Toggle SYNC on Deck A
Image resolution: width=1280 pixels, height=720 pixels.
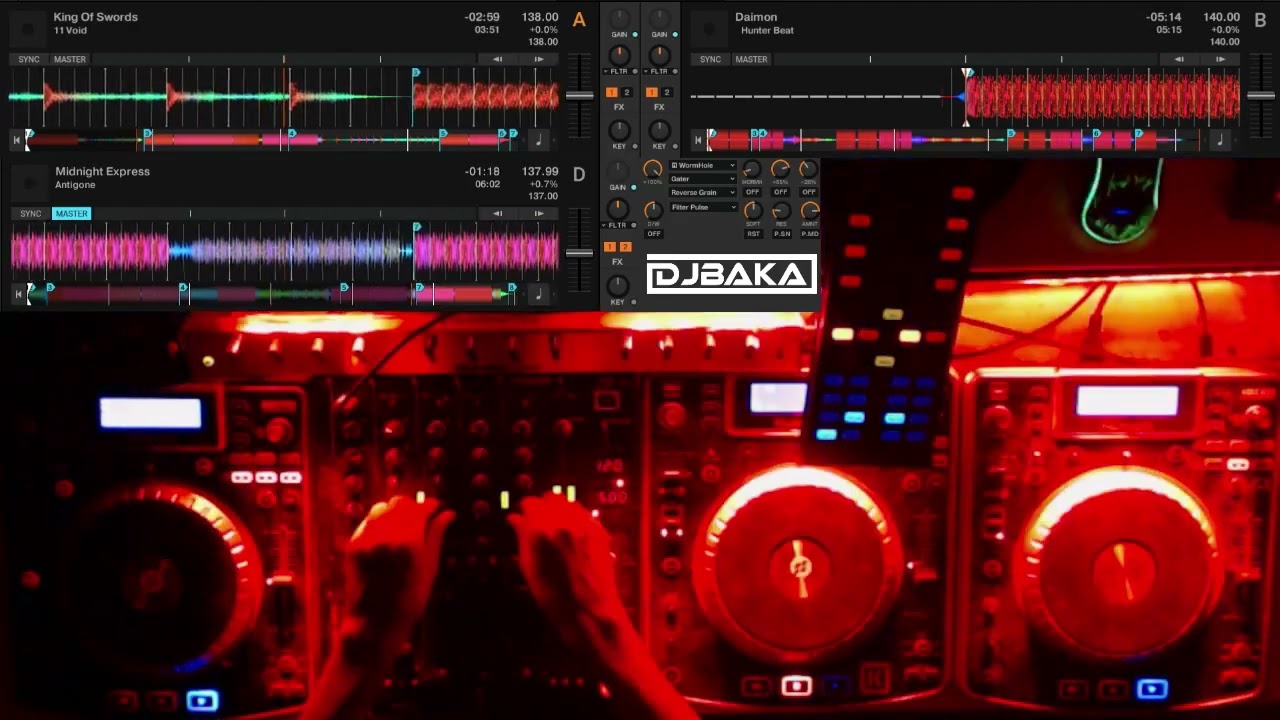(x=29, y=59)
